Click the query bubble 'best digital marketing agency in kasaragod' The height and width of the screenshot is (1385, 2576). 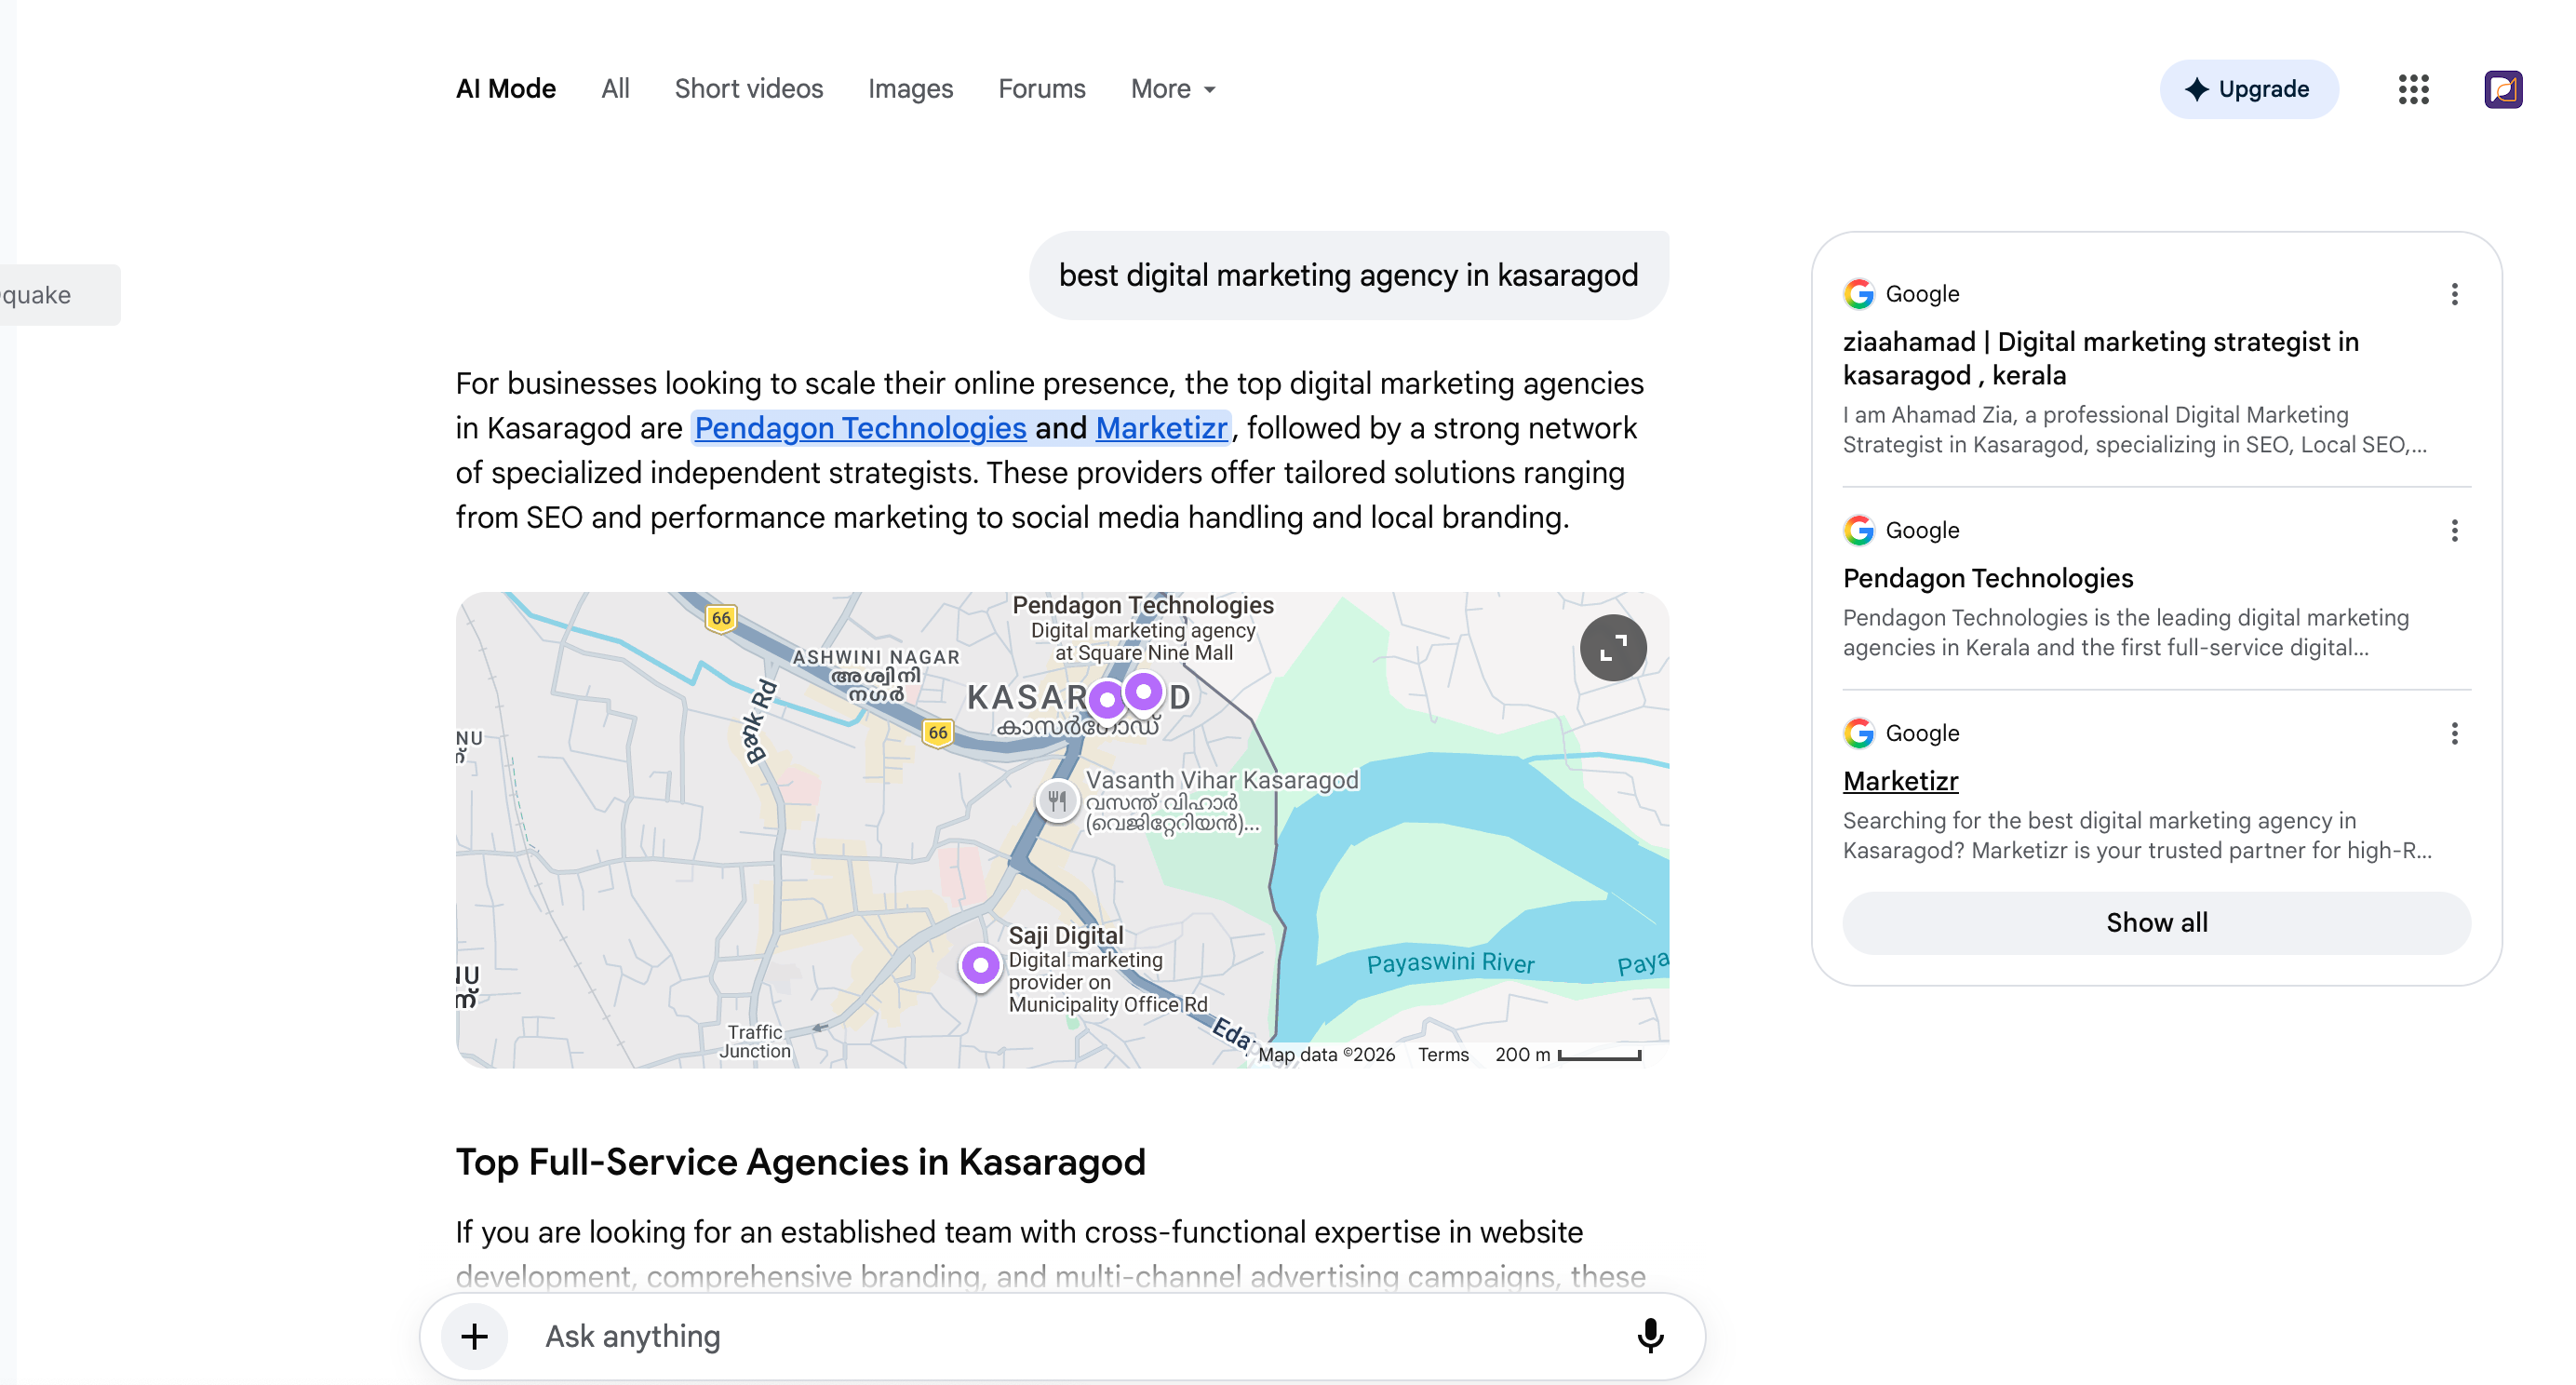(x=1348, y=275)
